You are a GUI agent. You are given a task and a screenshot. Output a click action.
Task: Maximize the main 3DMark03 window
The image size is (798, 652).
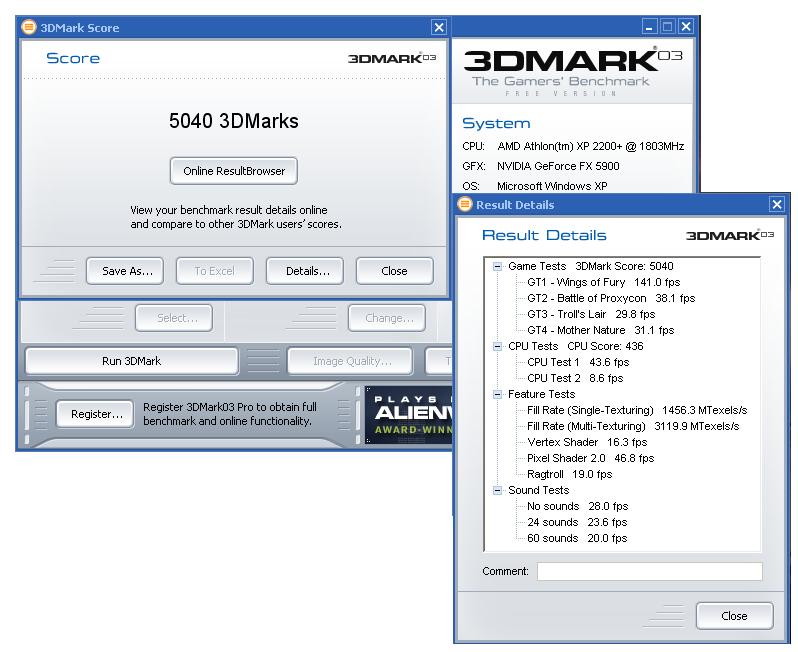(x=667, y=26)
